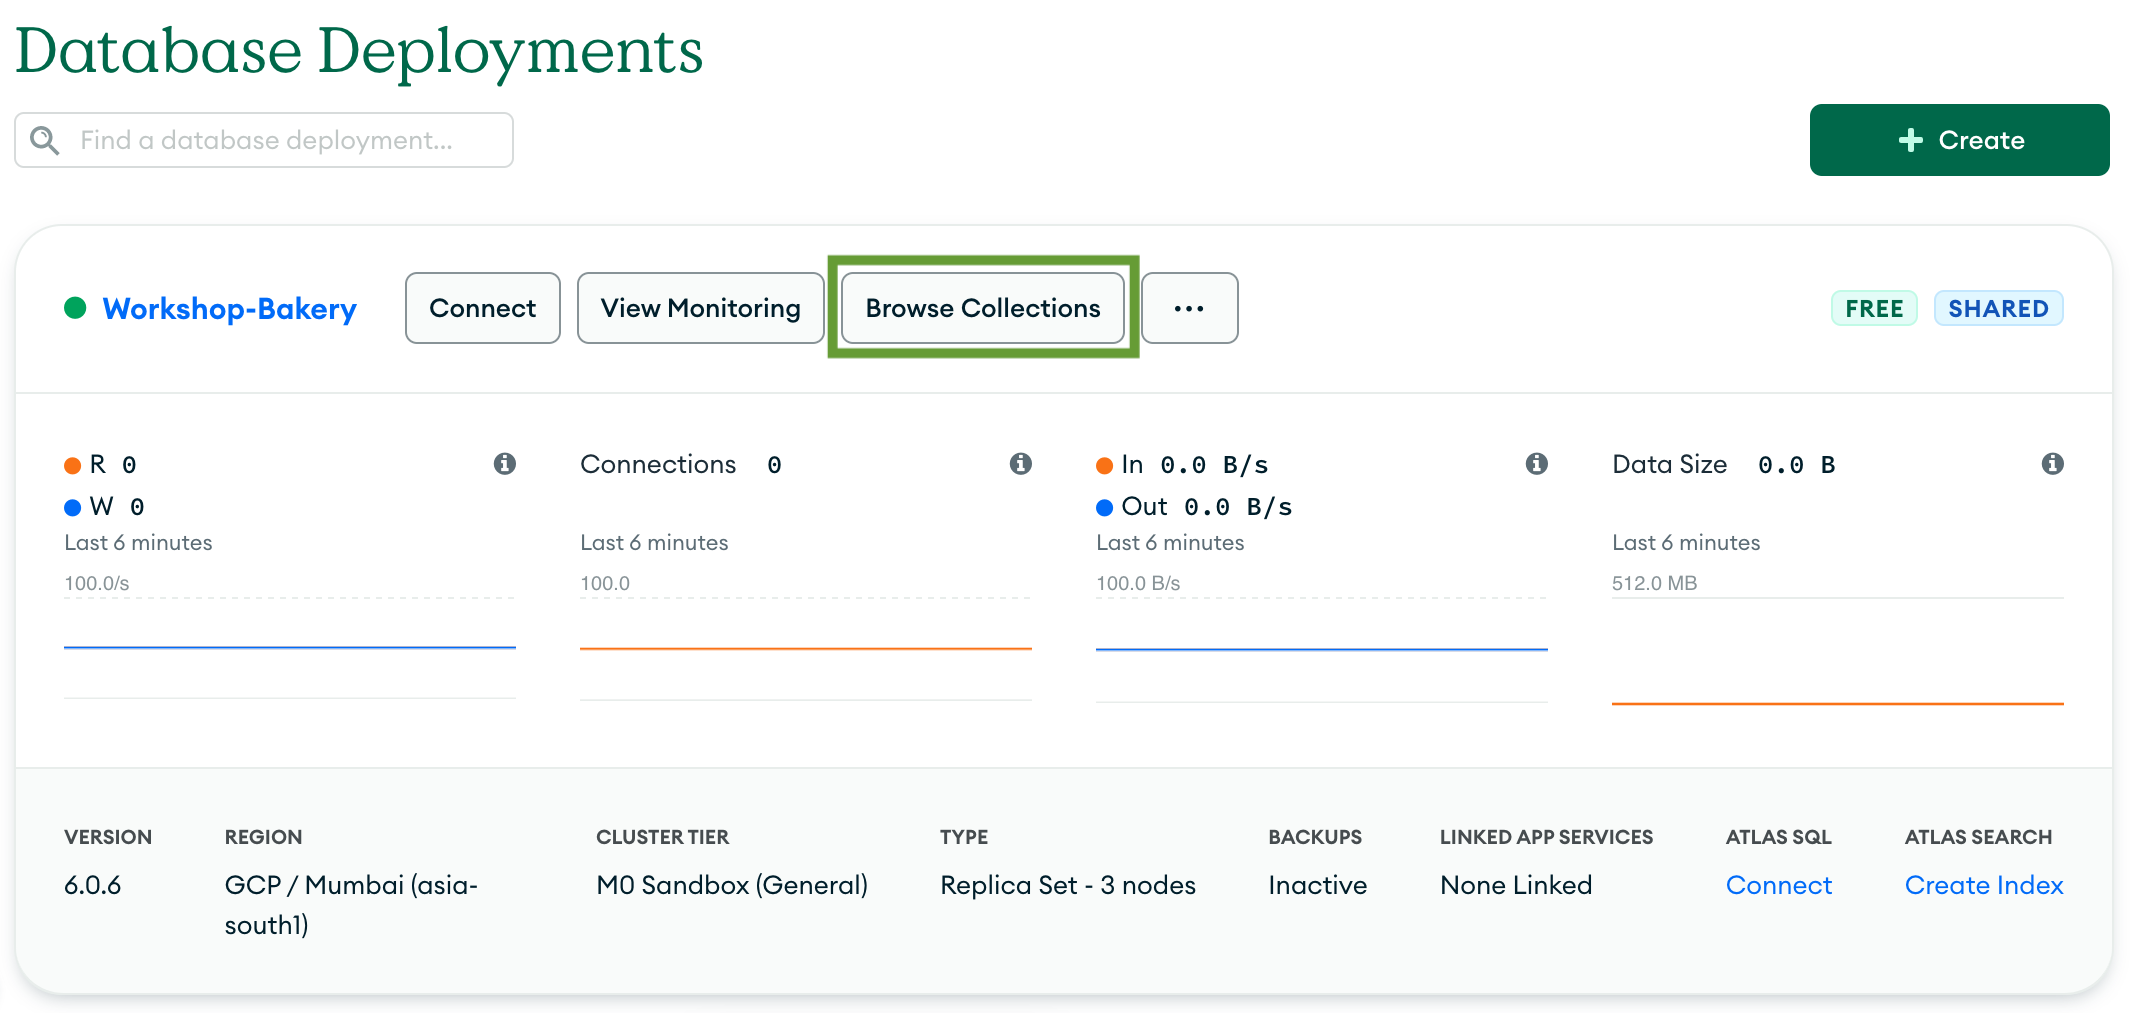Click the Atlas SQL Connect link
The height and width of the screenshot is (1013, 2130).
pyautogui.click(x=1779, y=885)
